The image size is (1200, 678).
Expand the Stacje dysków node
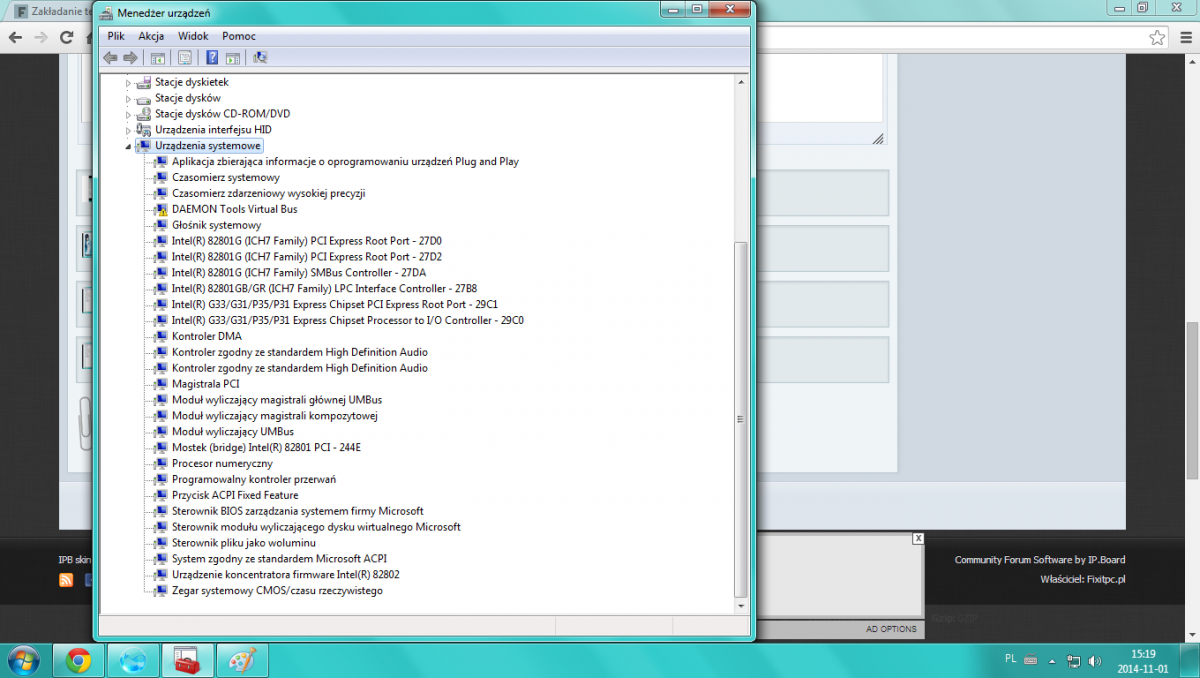(129, 98)
